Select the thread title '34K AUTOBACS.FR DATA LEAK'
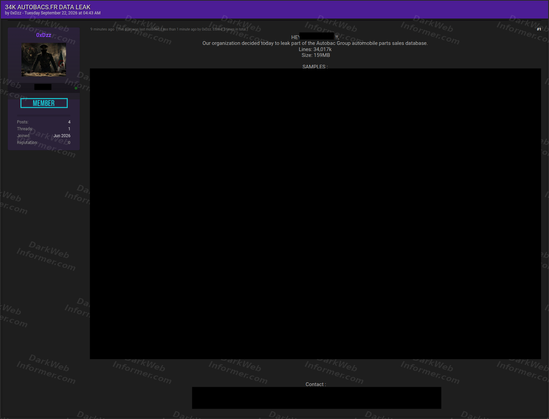 48,7
